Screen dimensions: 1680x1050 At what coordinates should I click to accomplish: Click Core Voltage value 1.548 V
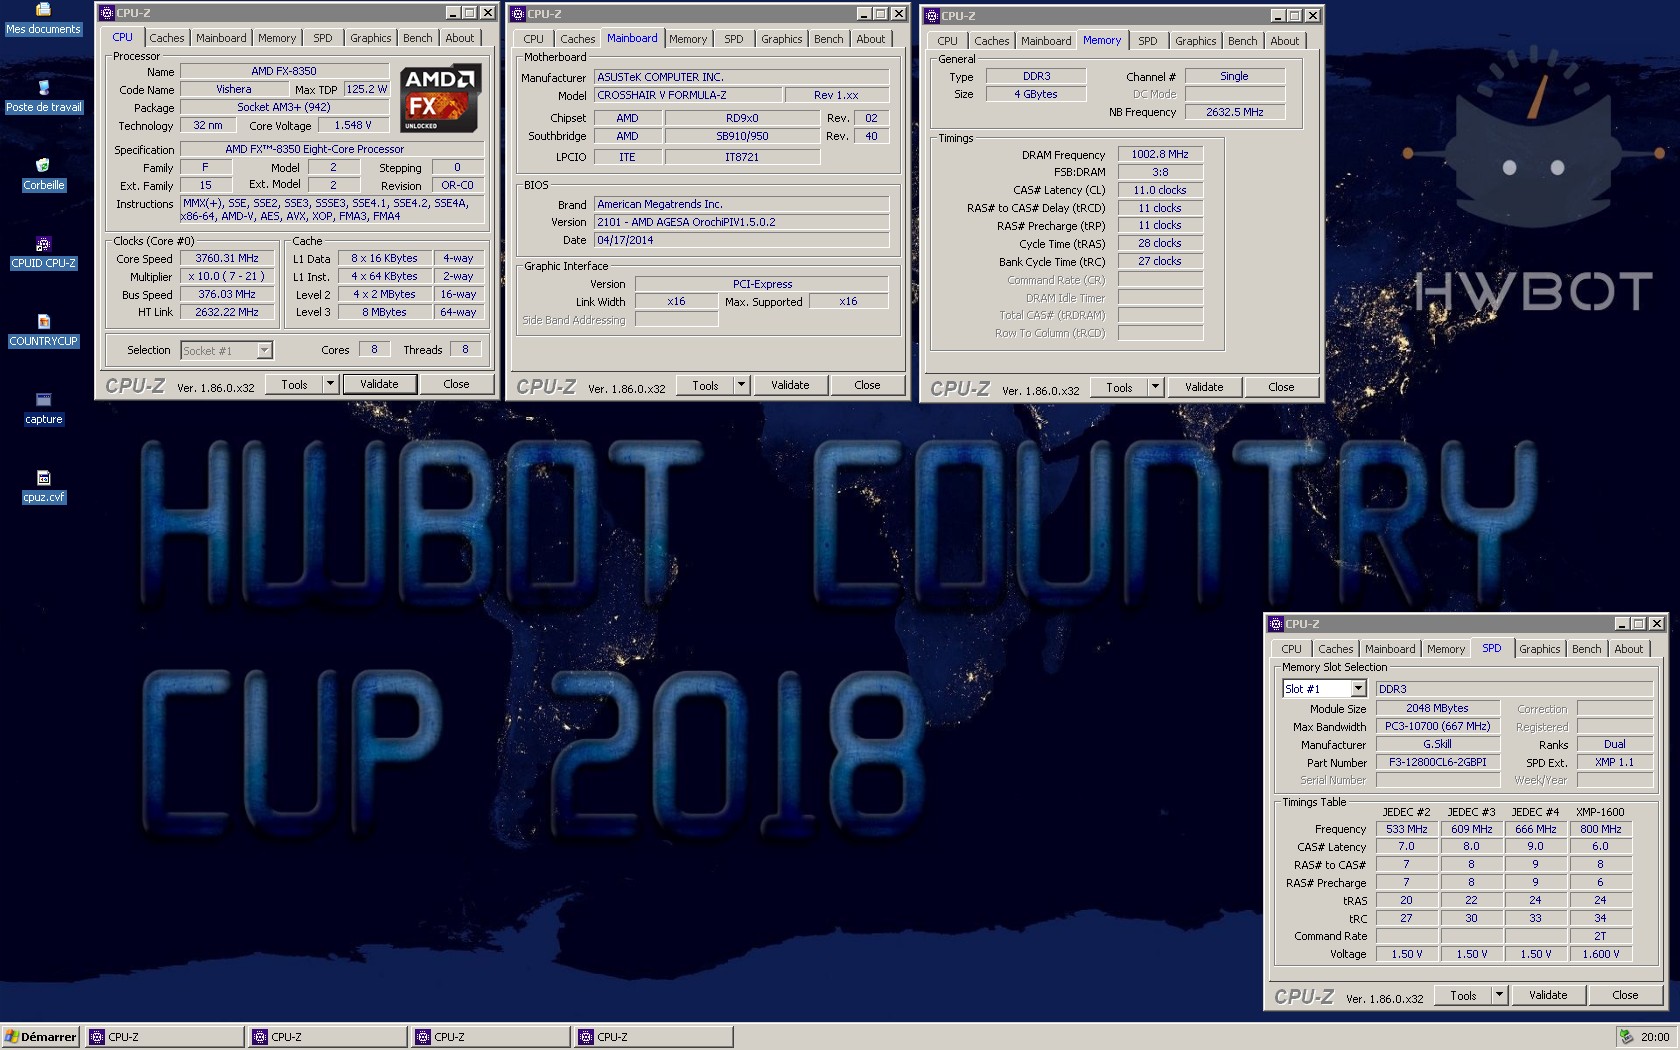tap(352, 125)
